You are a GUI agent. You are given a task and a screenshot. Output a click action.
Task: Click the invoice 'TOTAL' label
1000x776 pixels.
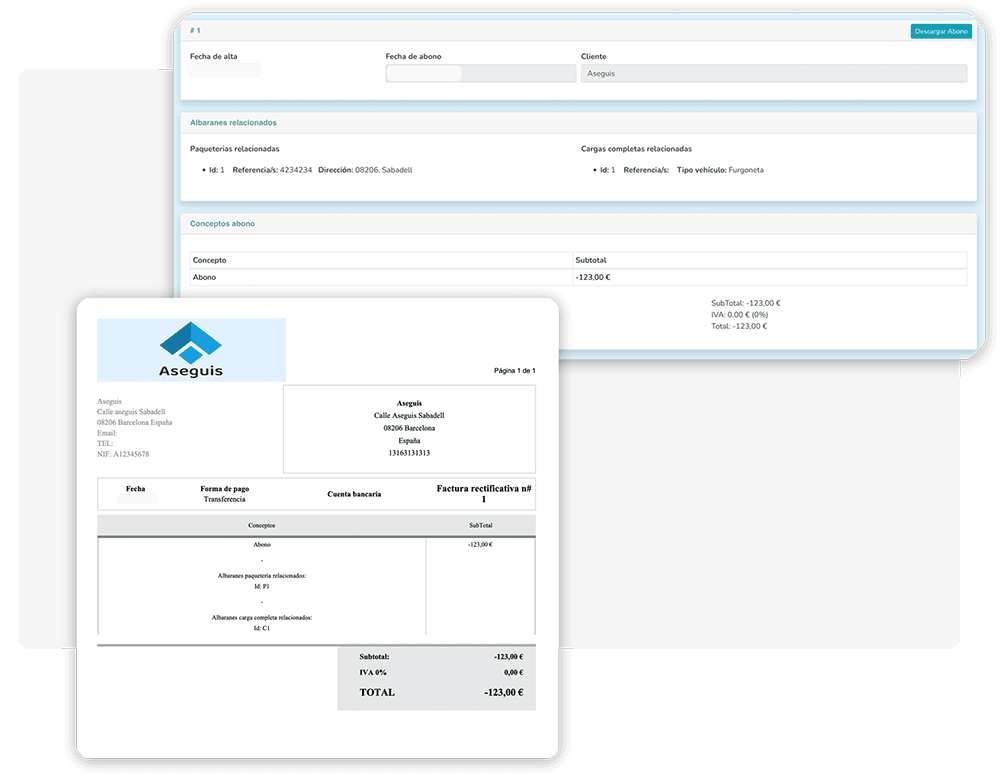click(377, 692)
